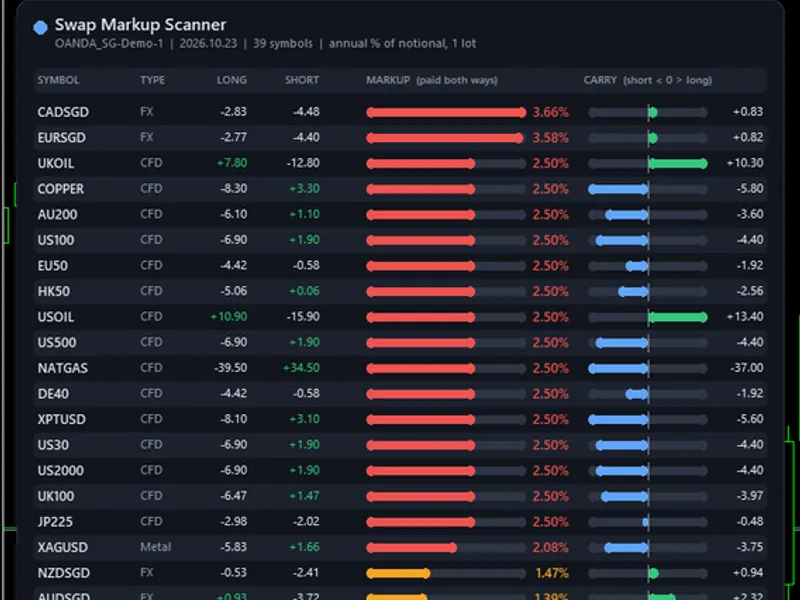Screen dimensions: 800x600
Task: Click the 1.47% markup value for NZDSGD
Action: [552, 573]
